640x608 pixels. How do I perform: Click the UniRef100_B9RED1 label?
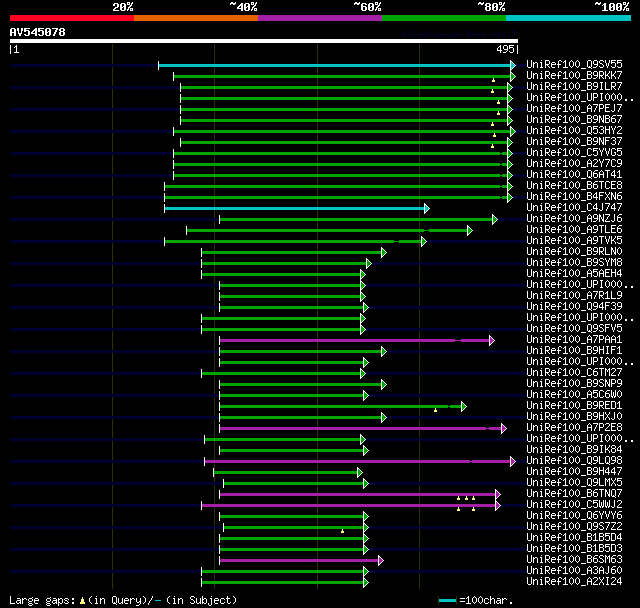click(574, 406)
